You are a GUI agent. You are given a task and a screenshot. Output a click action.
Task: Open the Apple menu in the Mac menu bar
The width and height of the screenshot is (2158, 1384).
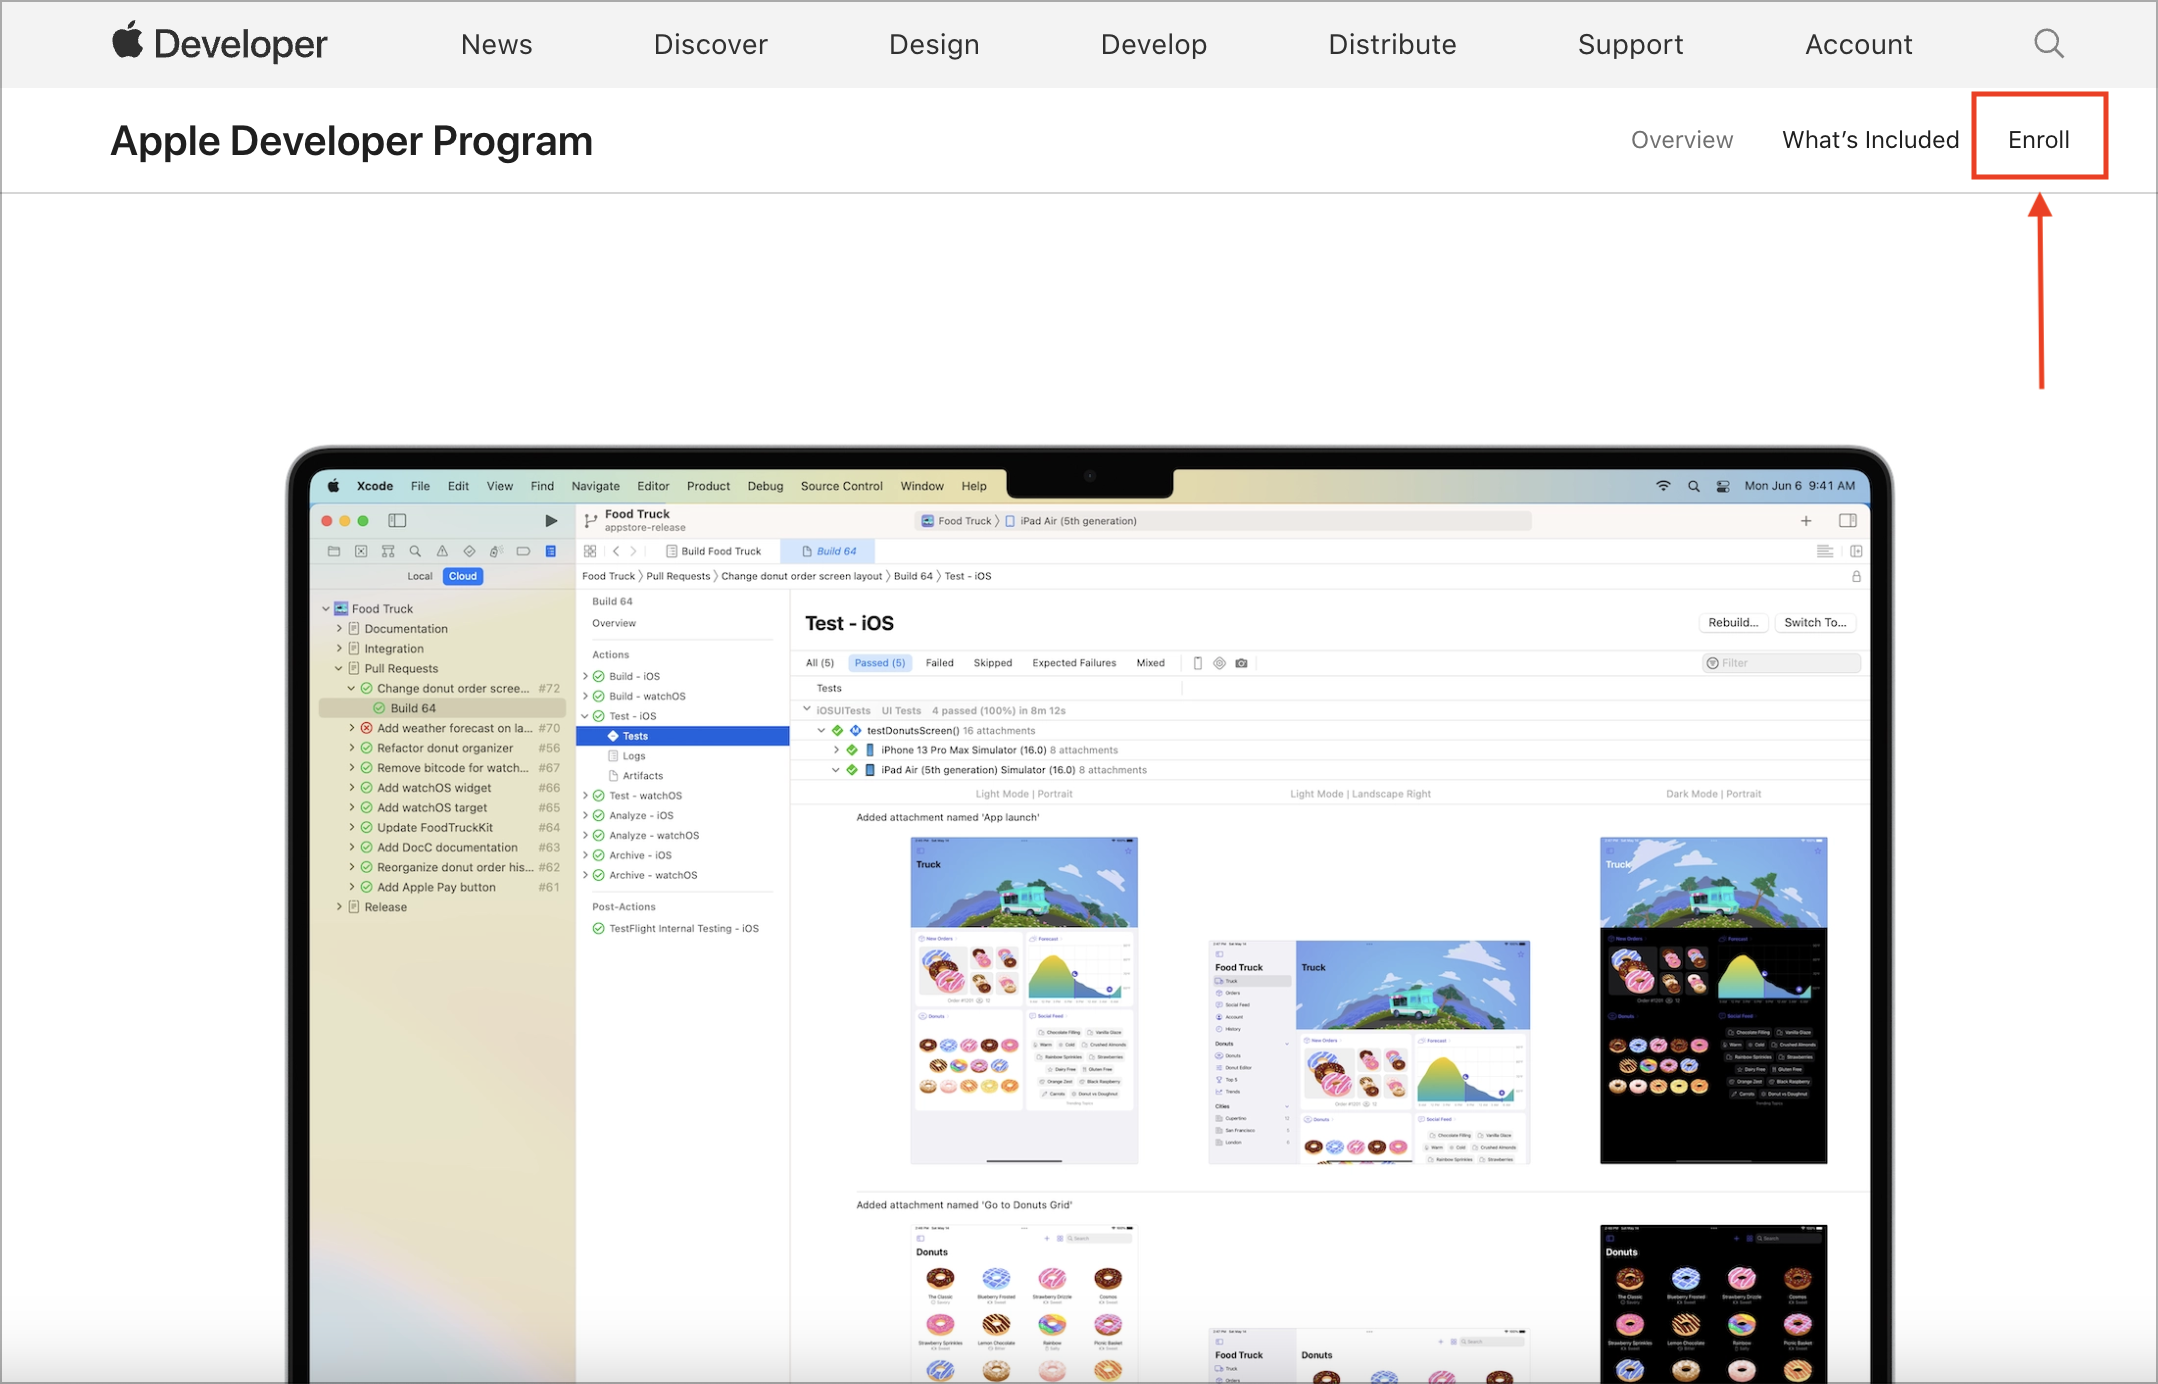(x=334, y=486)
